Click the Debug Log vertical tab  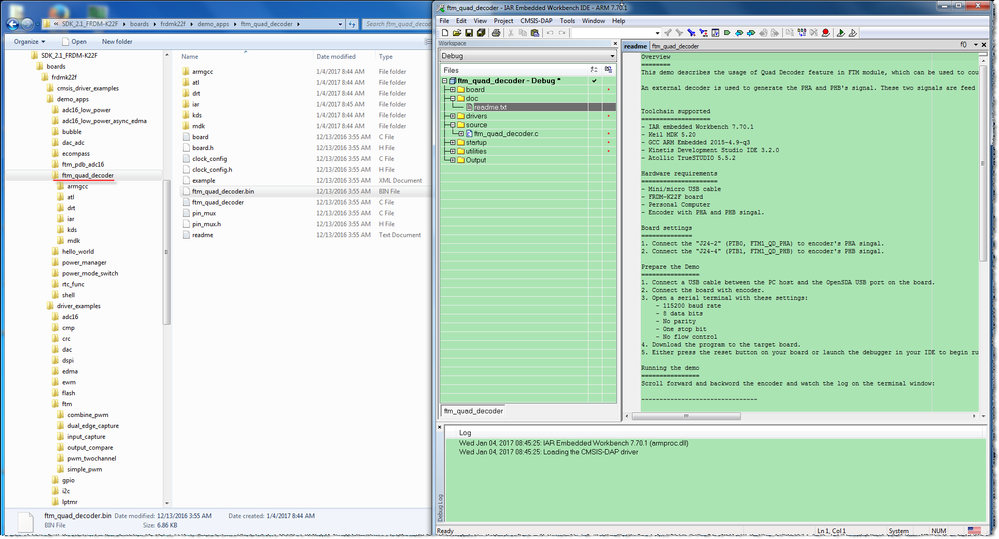point(440,508)
